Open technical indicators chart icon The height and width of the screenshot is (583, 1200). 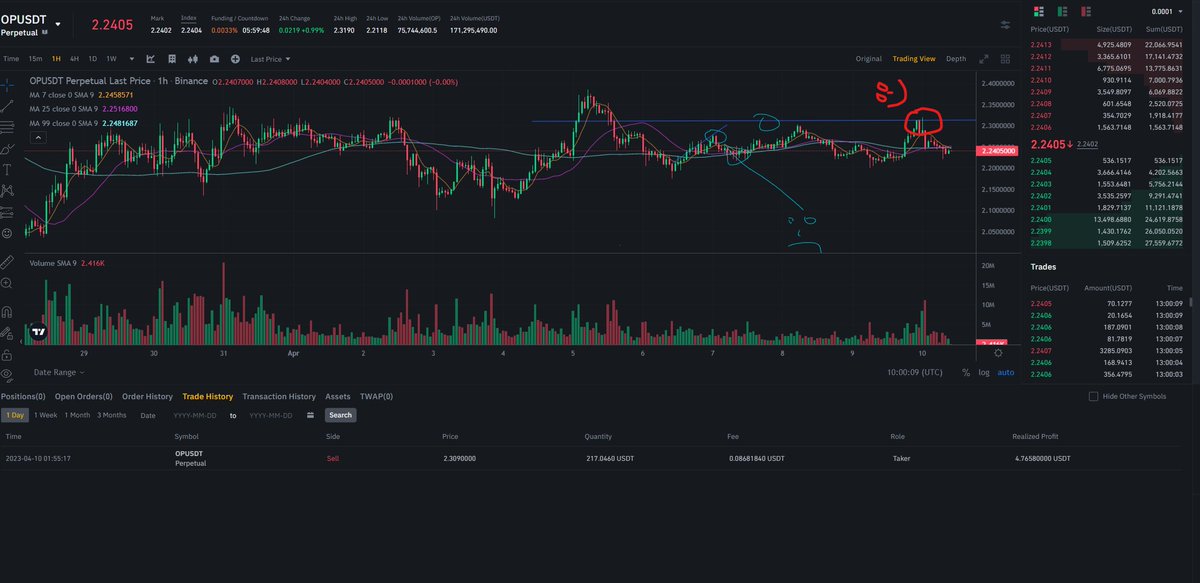(x=149, y=59)
